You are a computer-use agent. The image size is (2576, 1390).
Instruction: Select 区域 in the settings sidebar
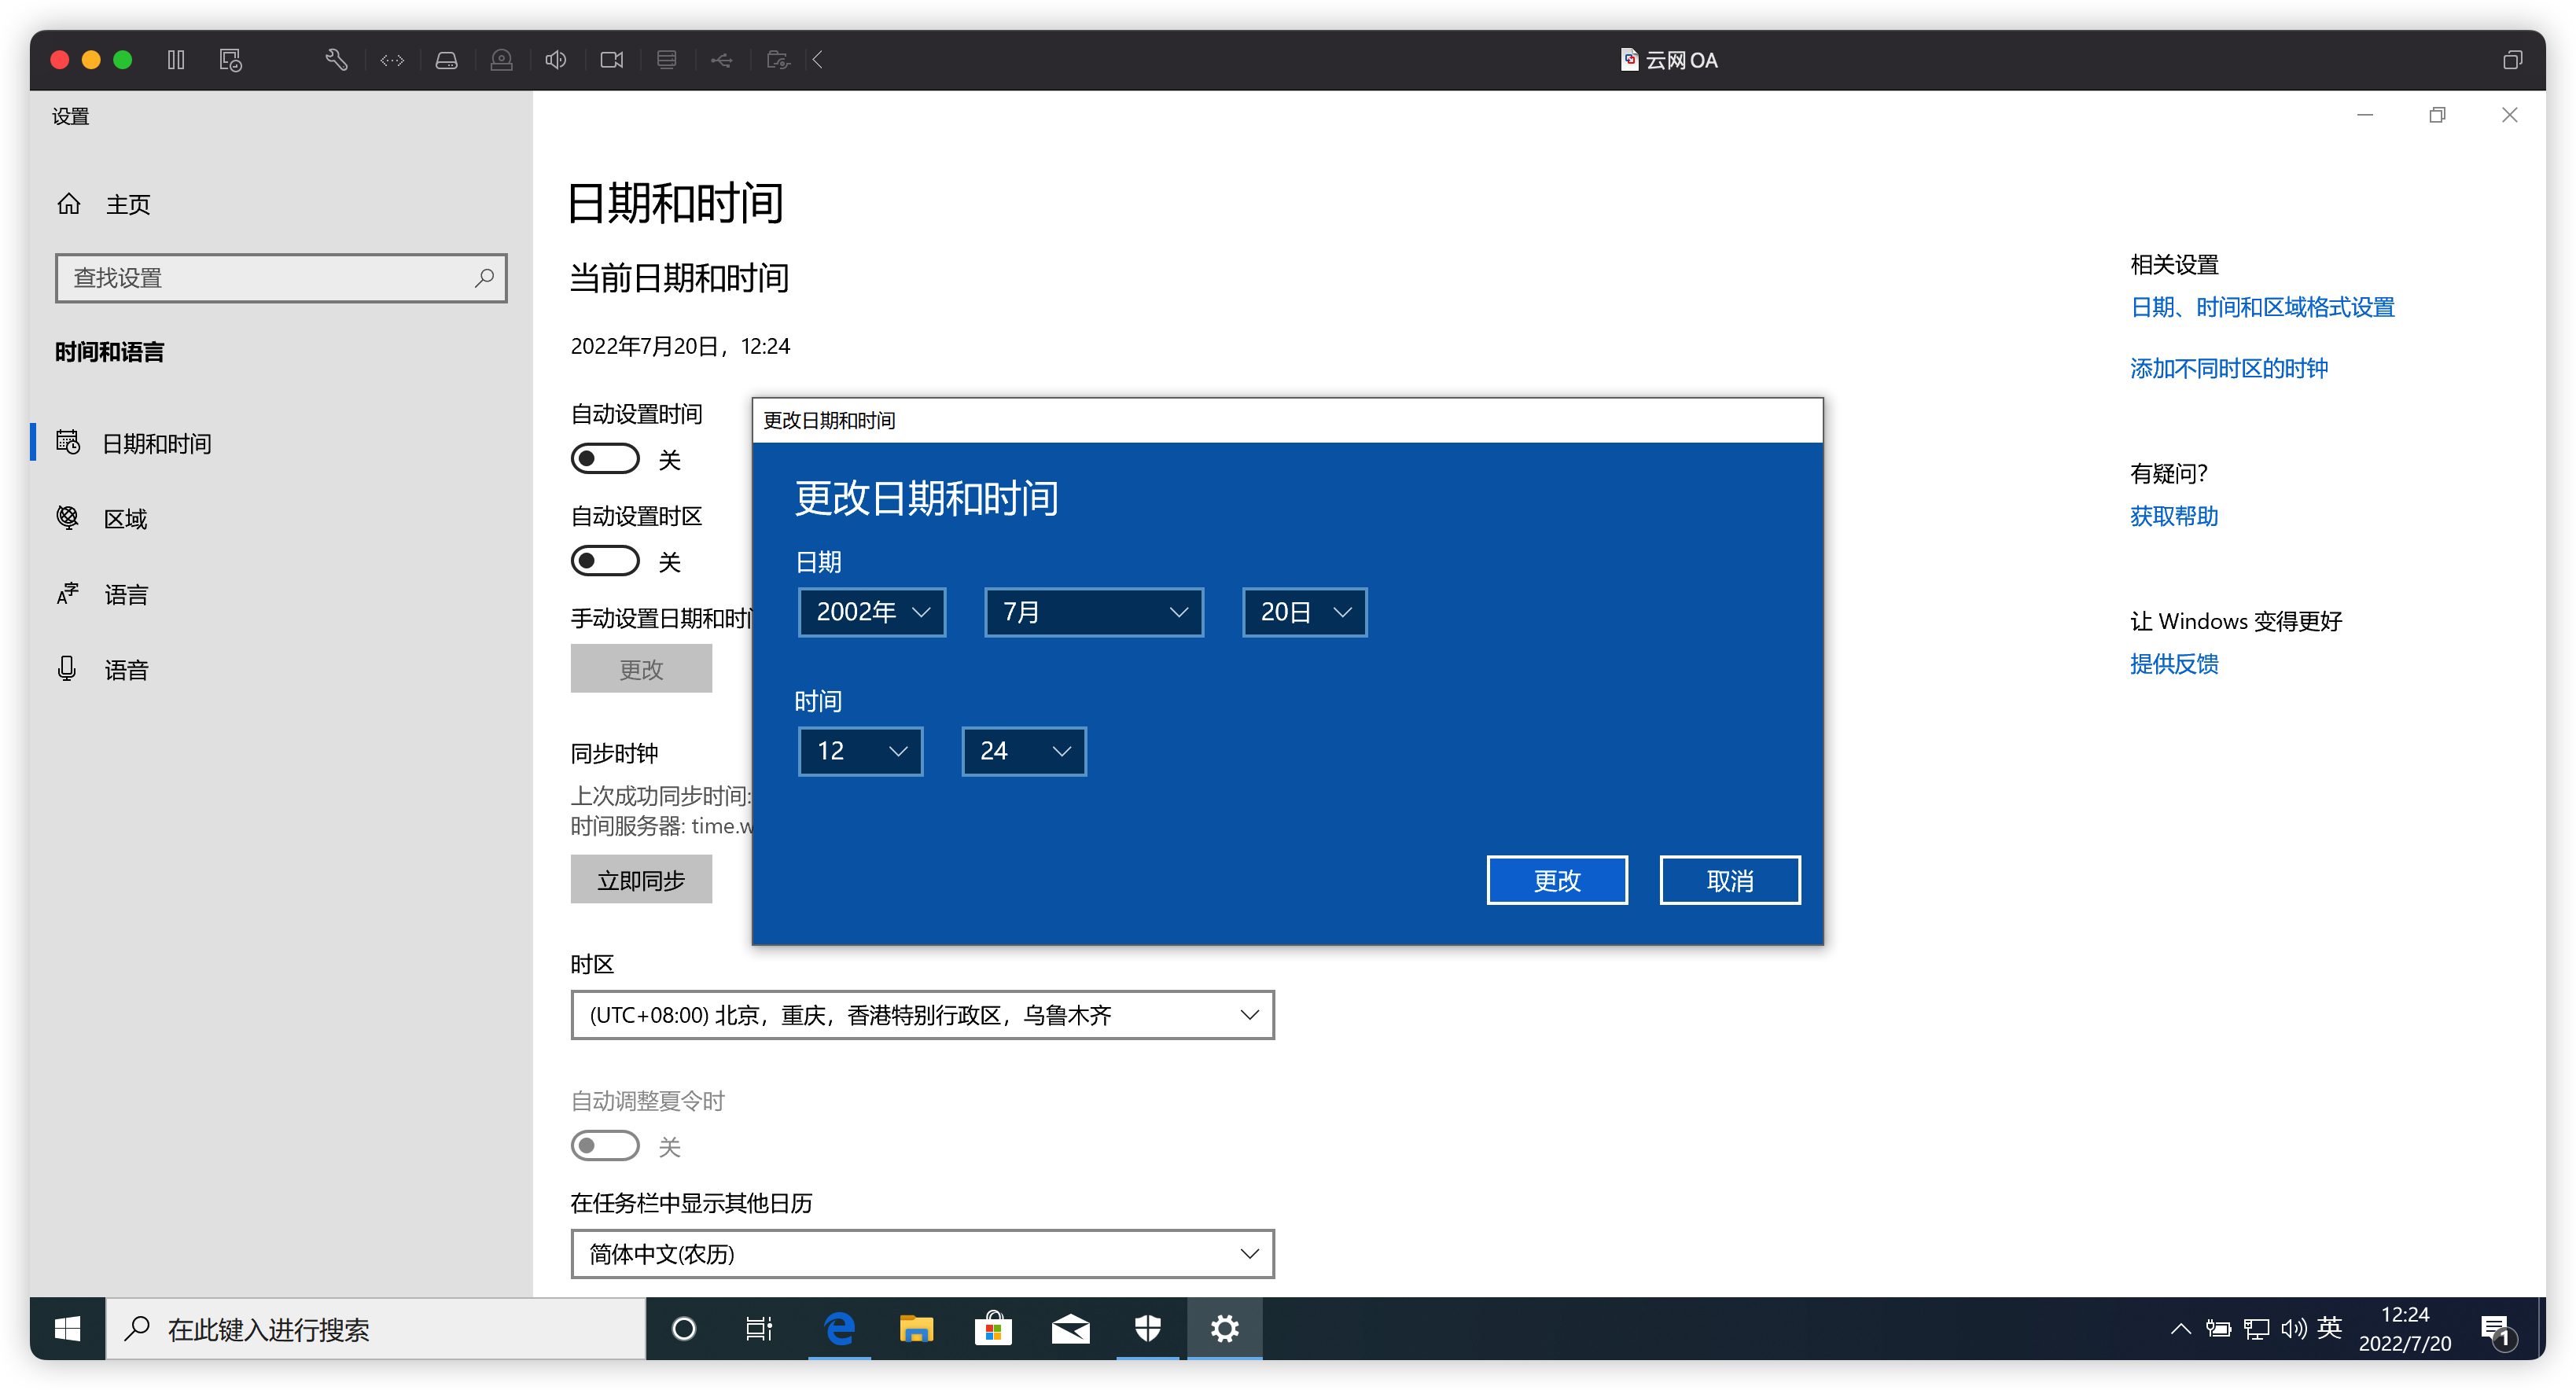pos(126,519)
